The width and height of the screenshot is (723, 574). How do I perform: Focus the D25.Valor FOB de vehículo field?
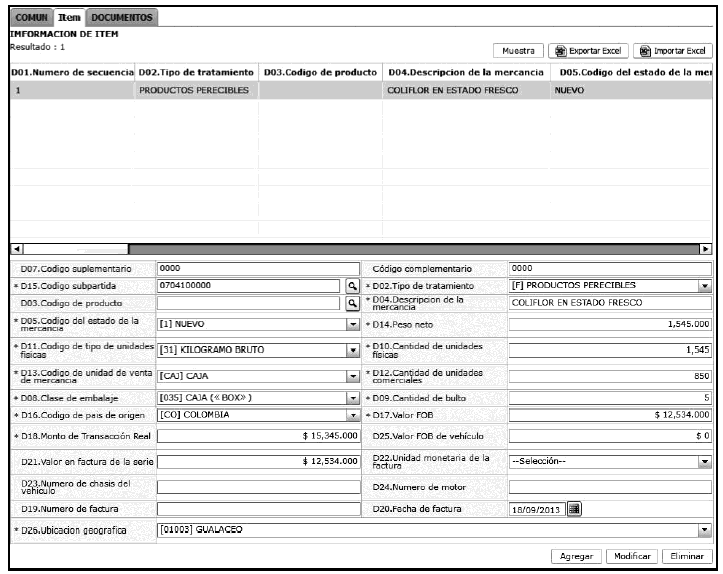(x=610, y=436)
